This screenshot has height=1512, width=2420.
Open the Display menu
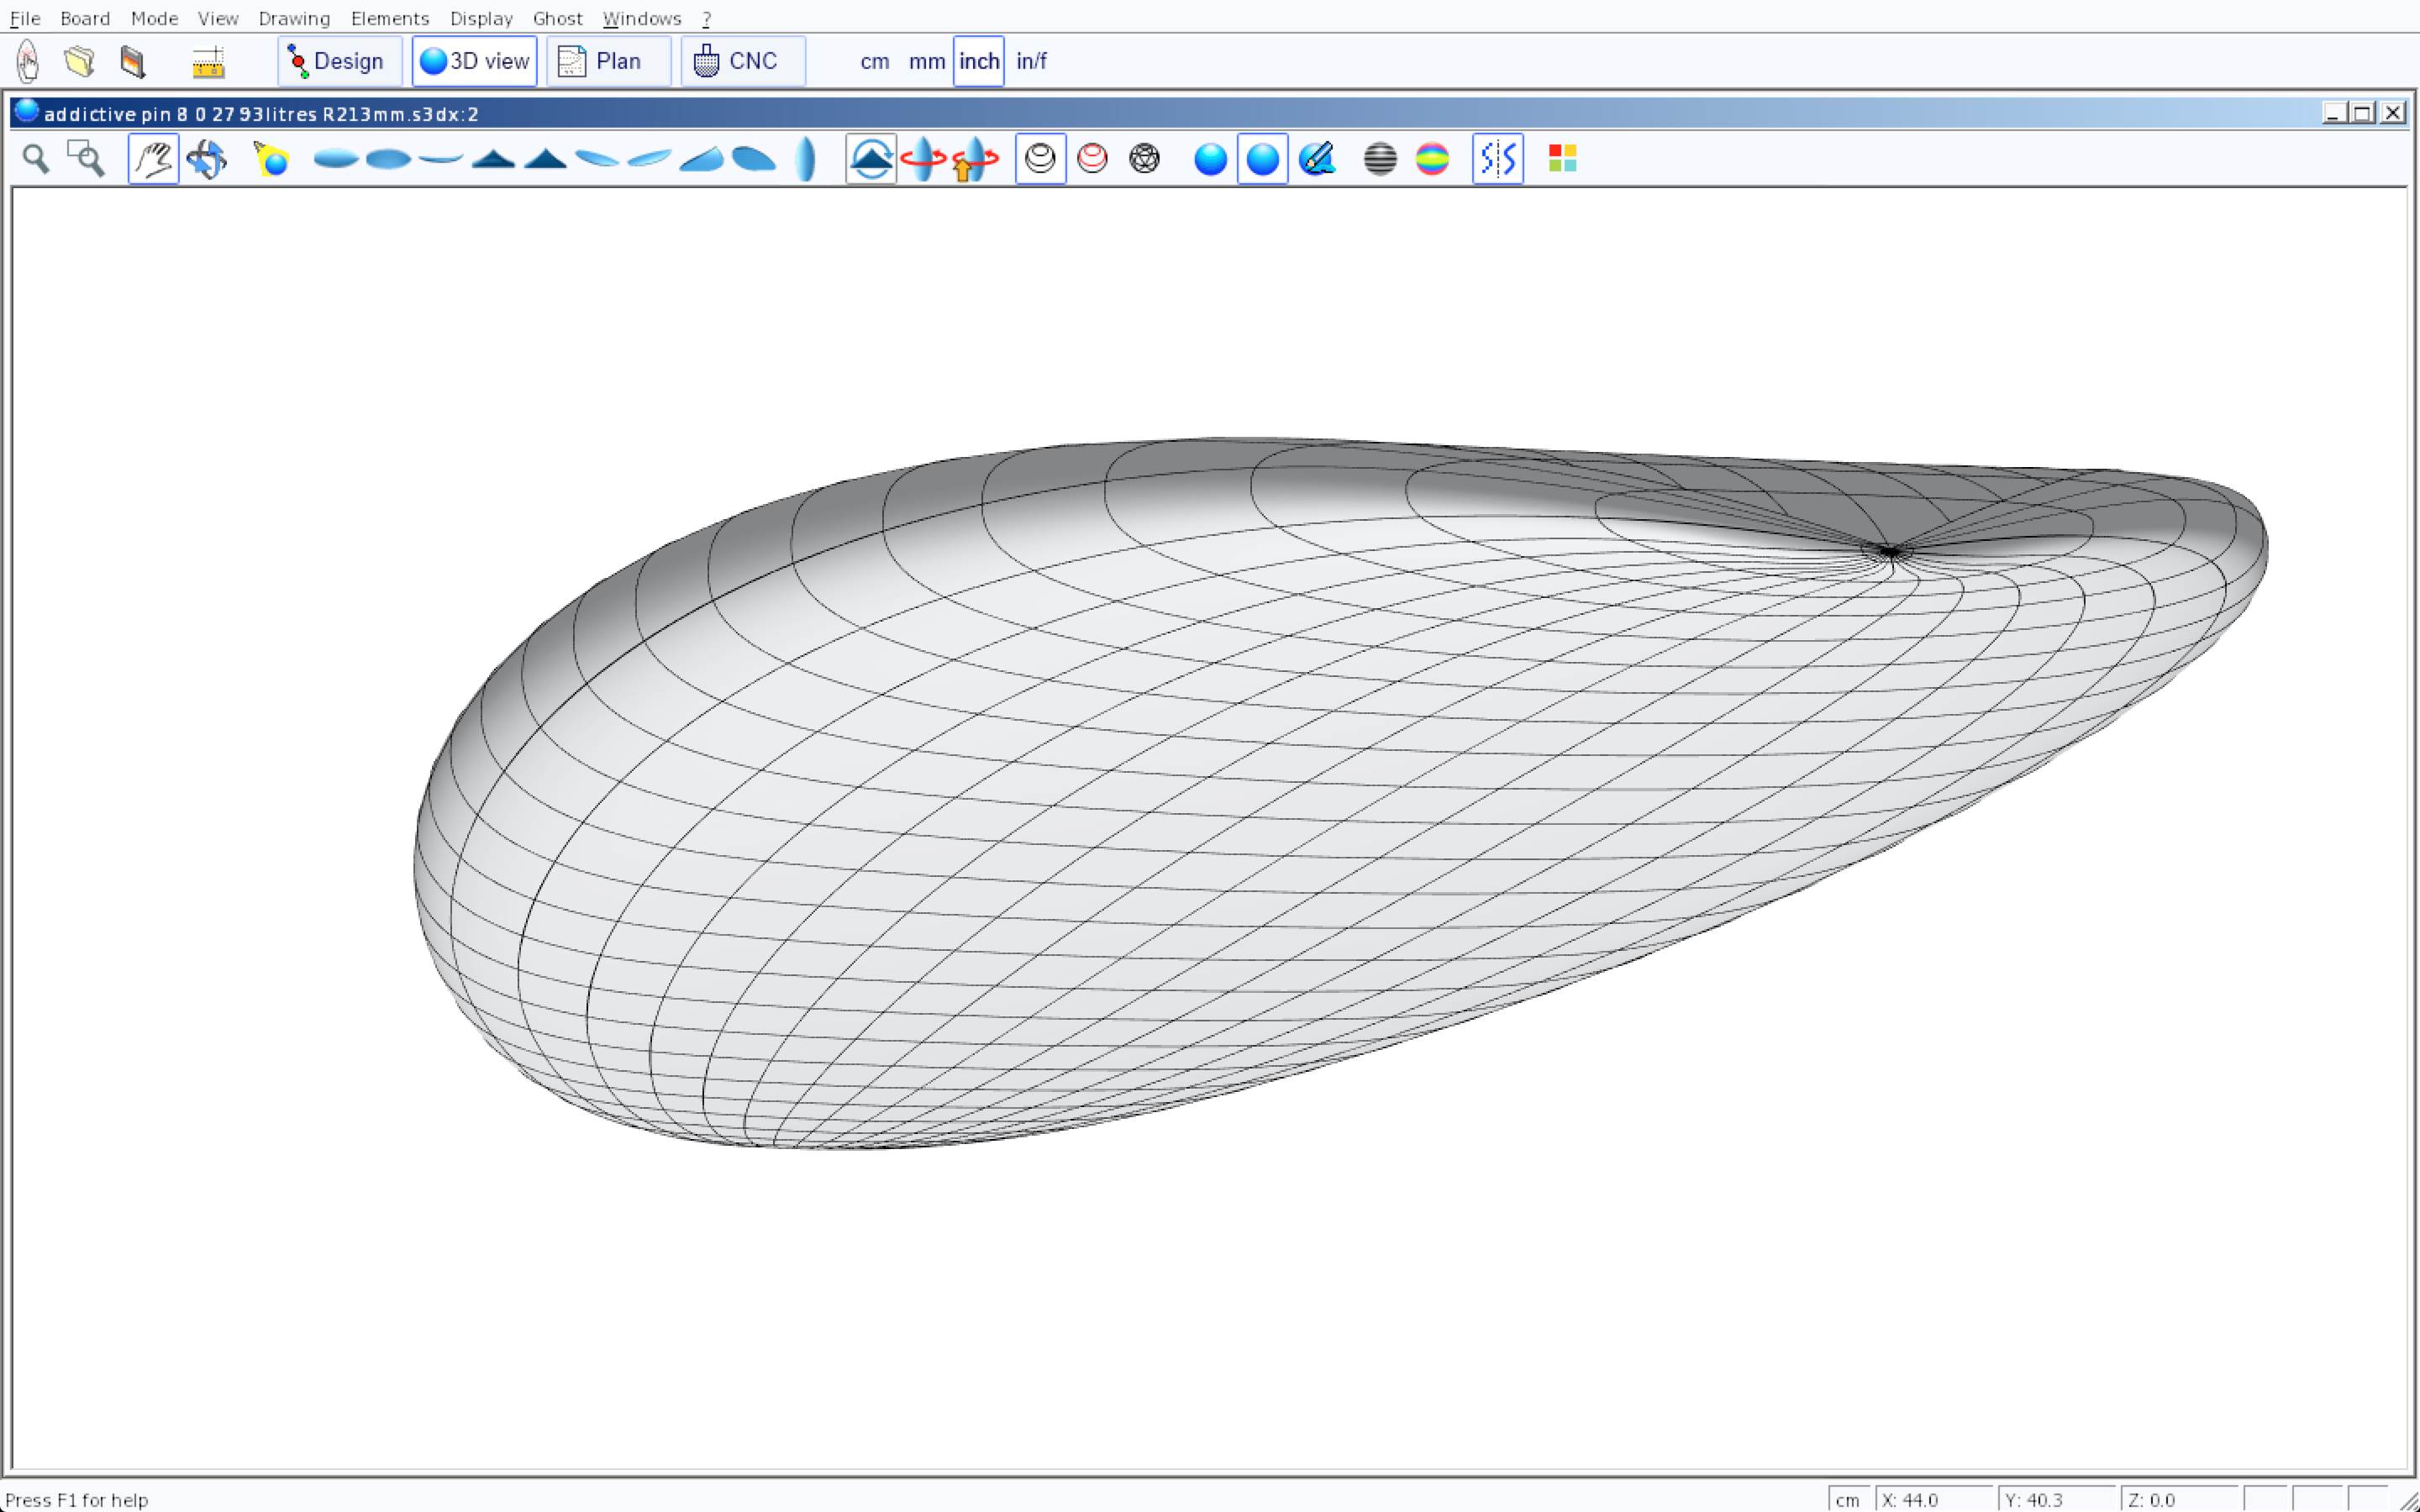pos(481,18)
